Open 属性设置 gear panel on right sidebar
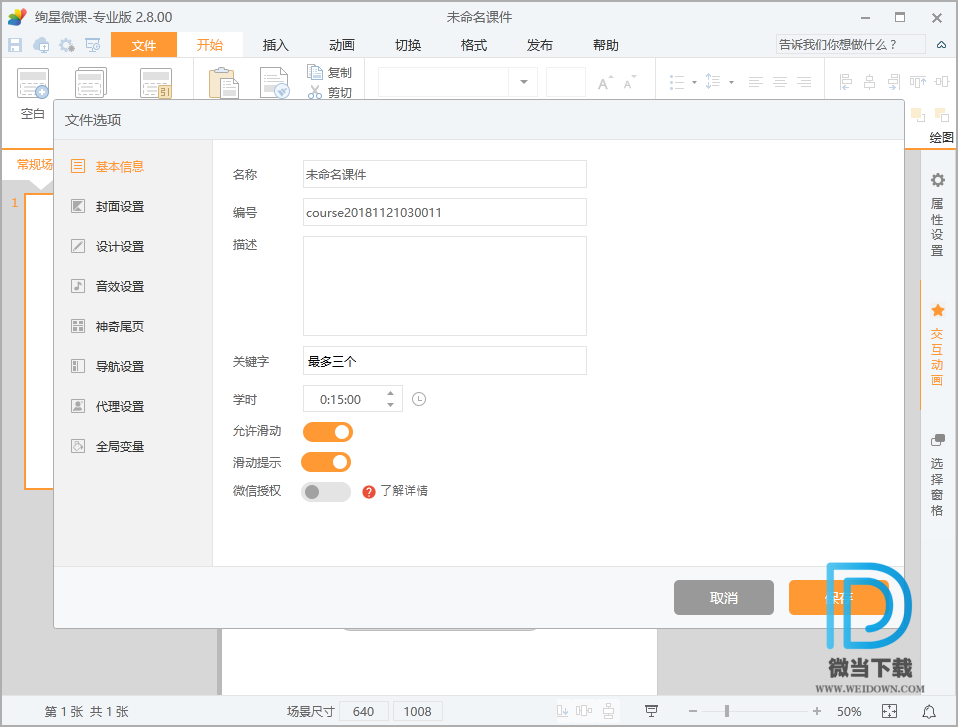Viewport: 958px width, 727px height. (x=937, y=214)
